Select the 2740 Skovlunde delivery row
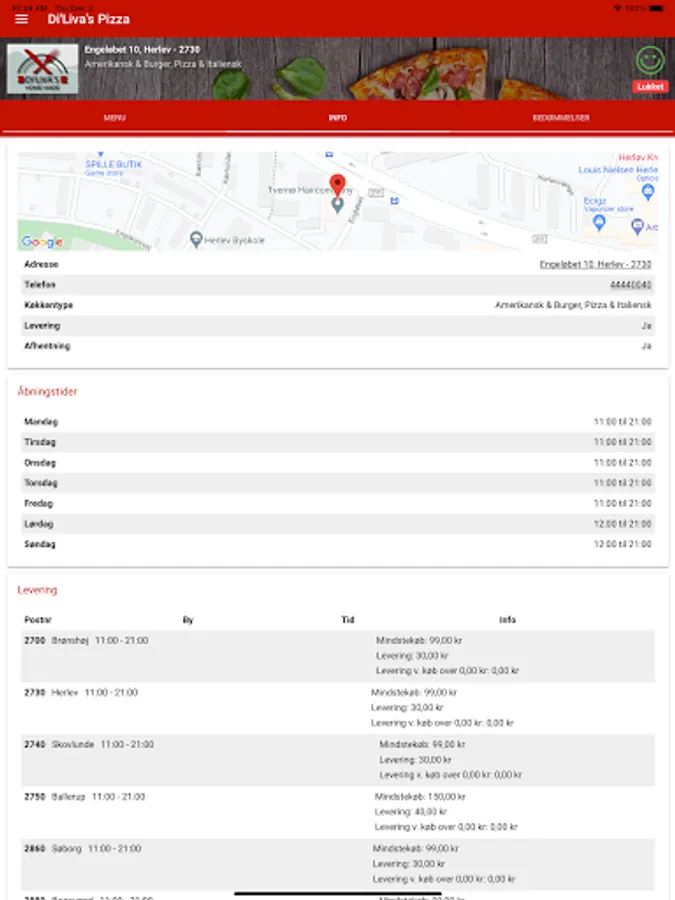 point(338,760)
